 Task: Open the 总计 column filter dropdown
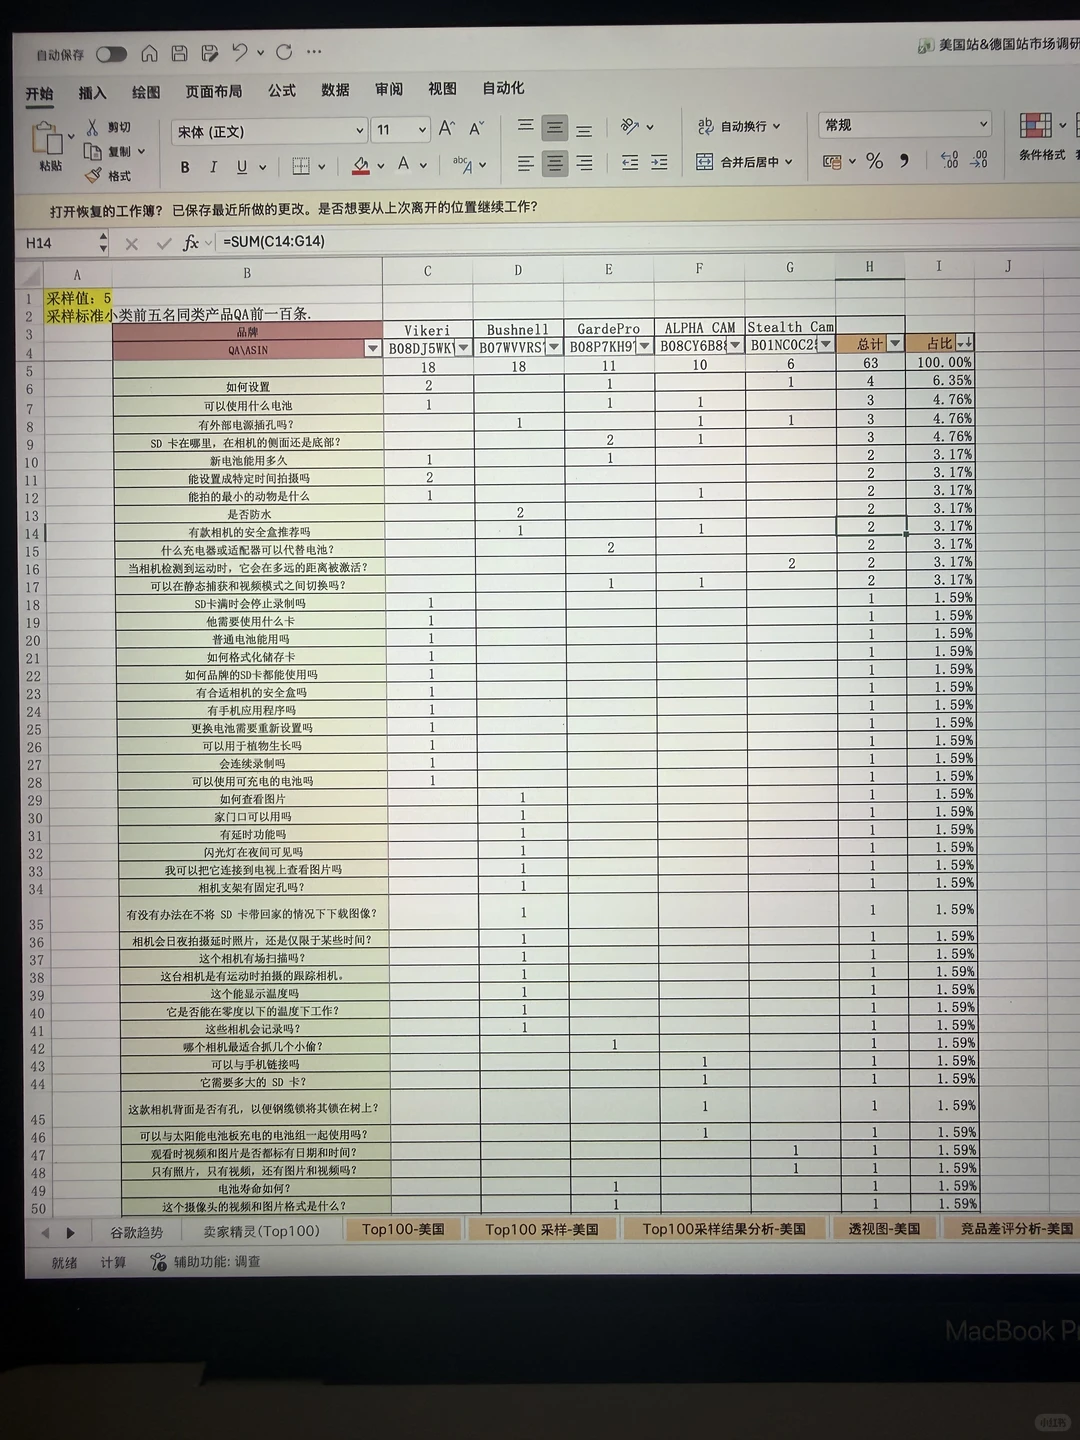pyautogui.click(x=896, y=344)
